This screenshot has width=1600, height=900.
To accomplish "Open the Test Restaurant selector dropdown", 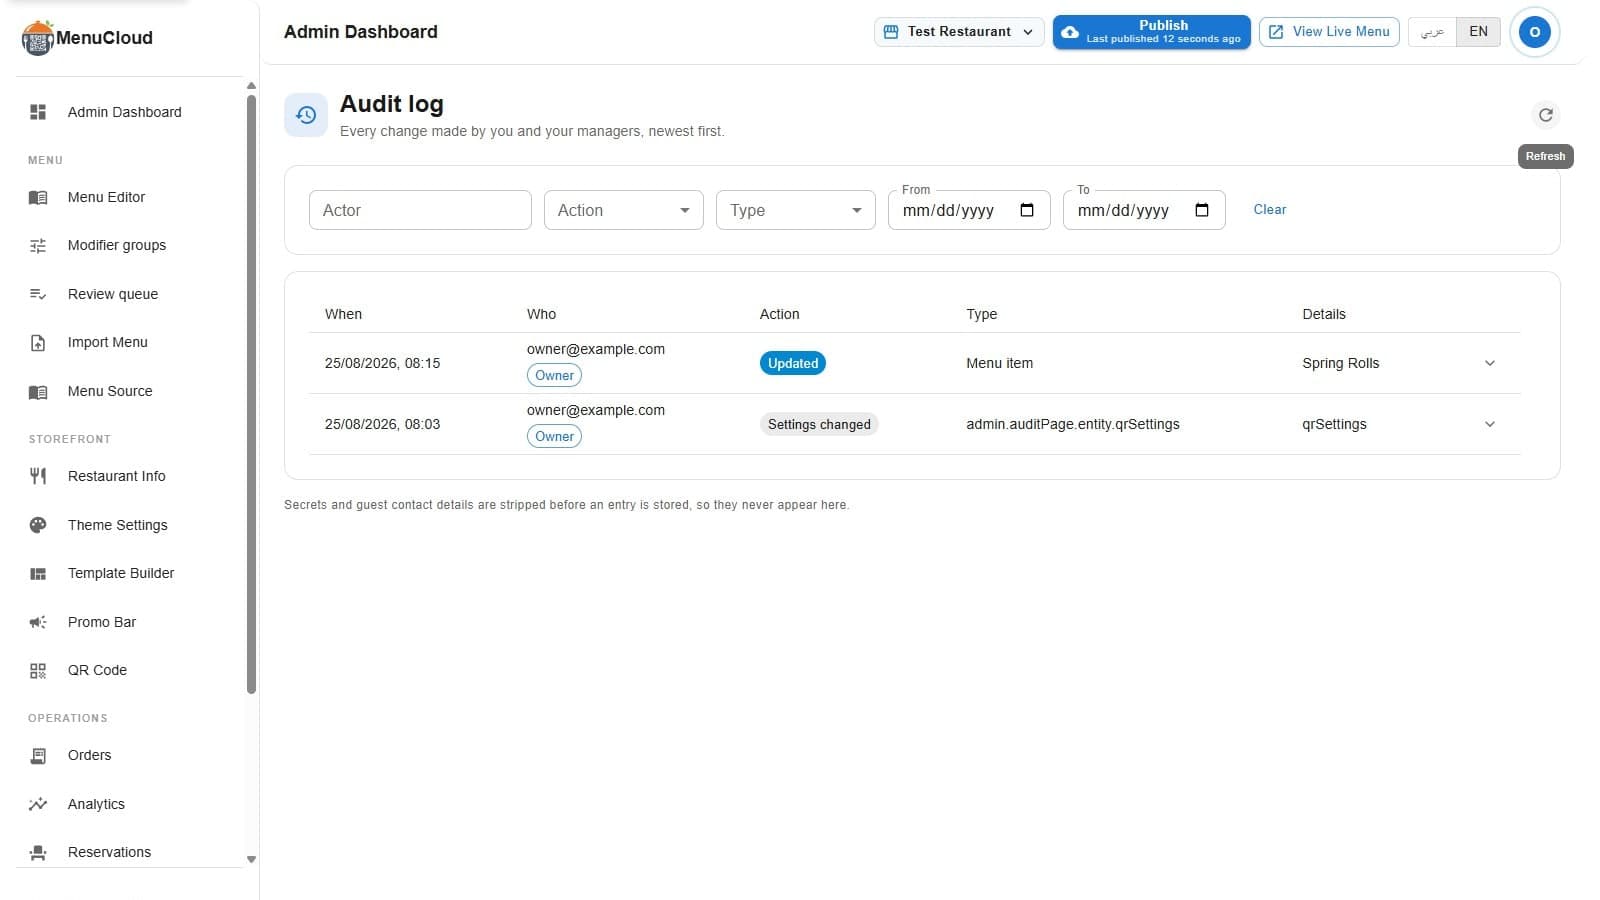I will tap(959, 32).
